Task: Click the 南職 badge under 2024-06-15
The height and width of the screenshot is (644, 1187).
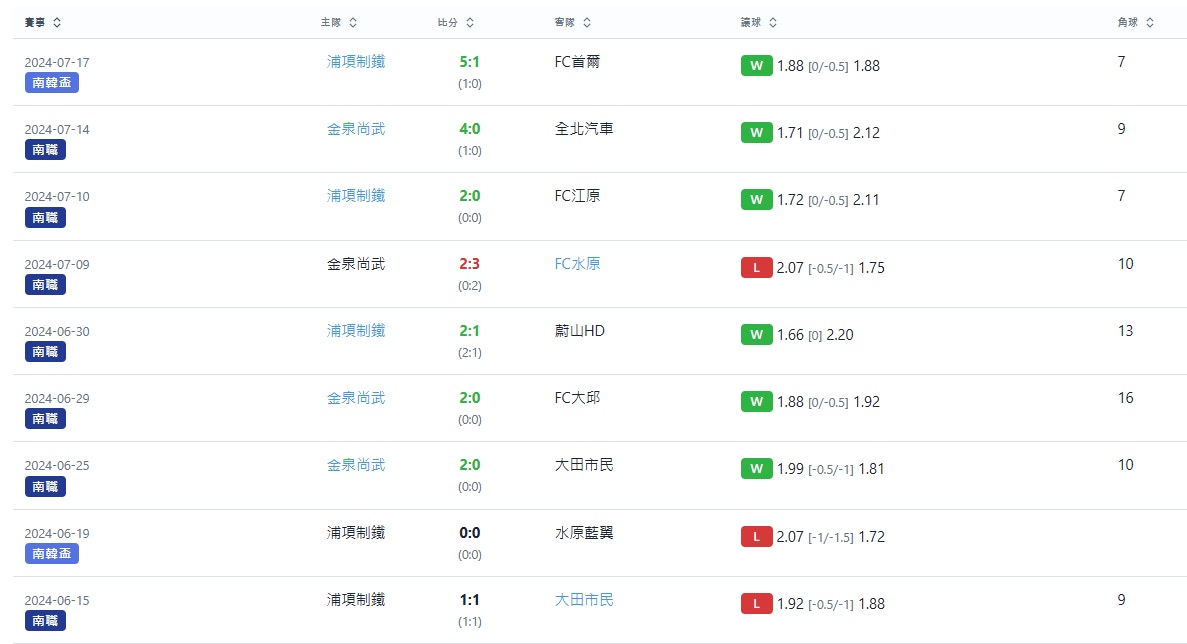Action: click(x=45, y=620)
